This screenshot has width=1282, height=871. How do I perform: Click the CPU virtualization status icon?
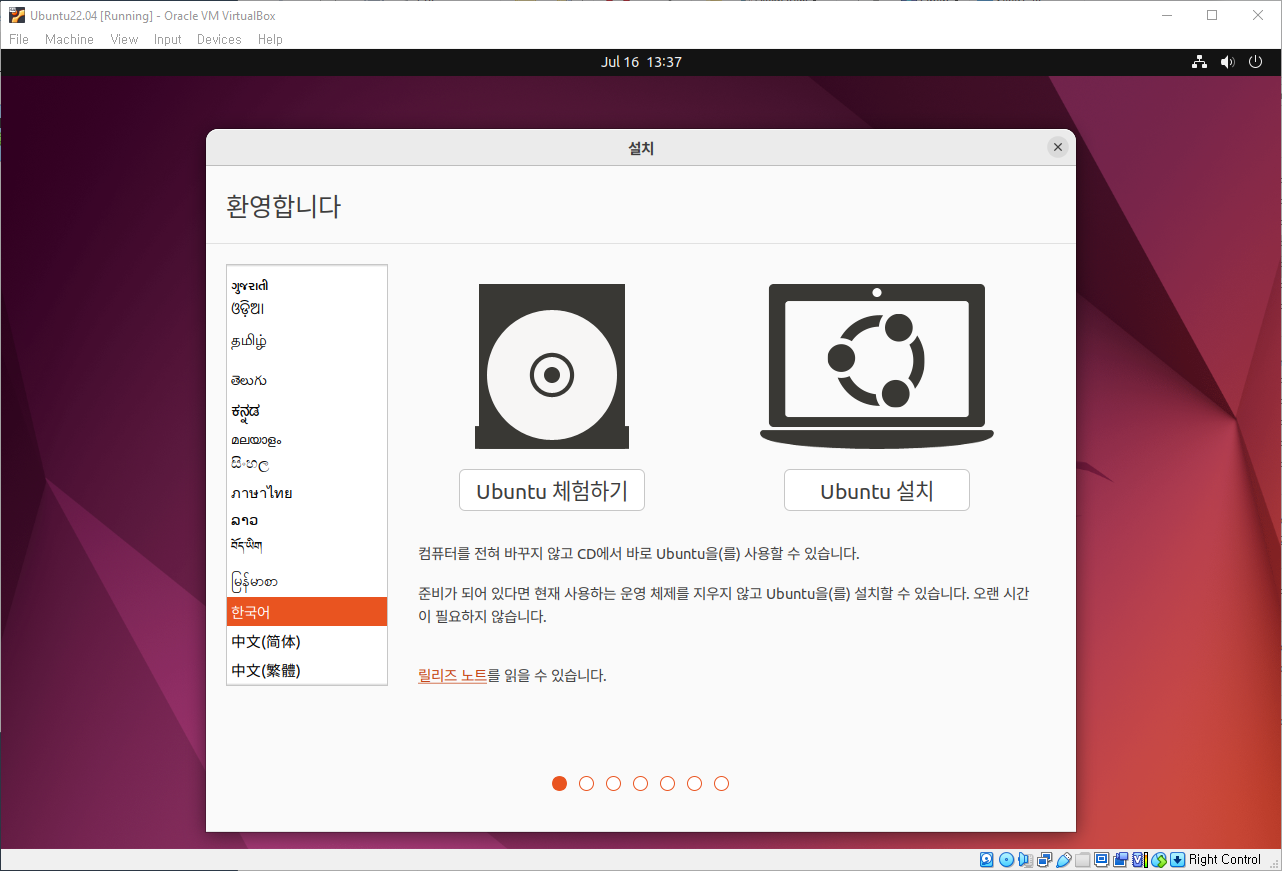point(1140,859)
